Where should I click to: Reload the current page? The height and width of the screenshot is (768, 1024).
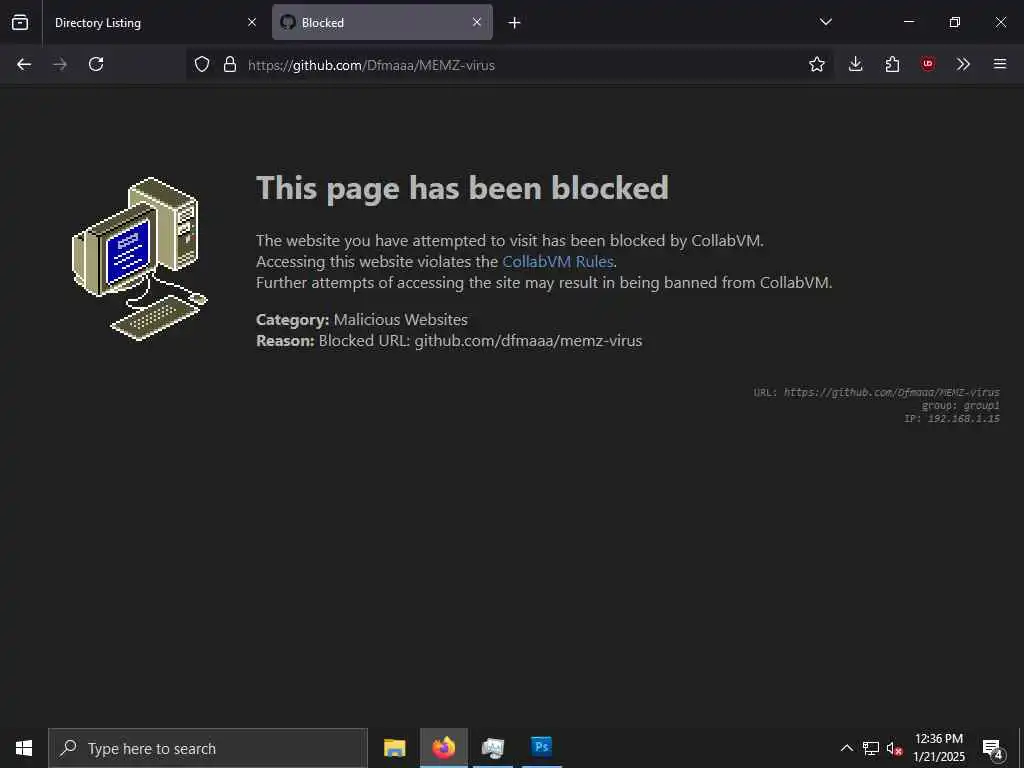[x=96, y=64]
